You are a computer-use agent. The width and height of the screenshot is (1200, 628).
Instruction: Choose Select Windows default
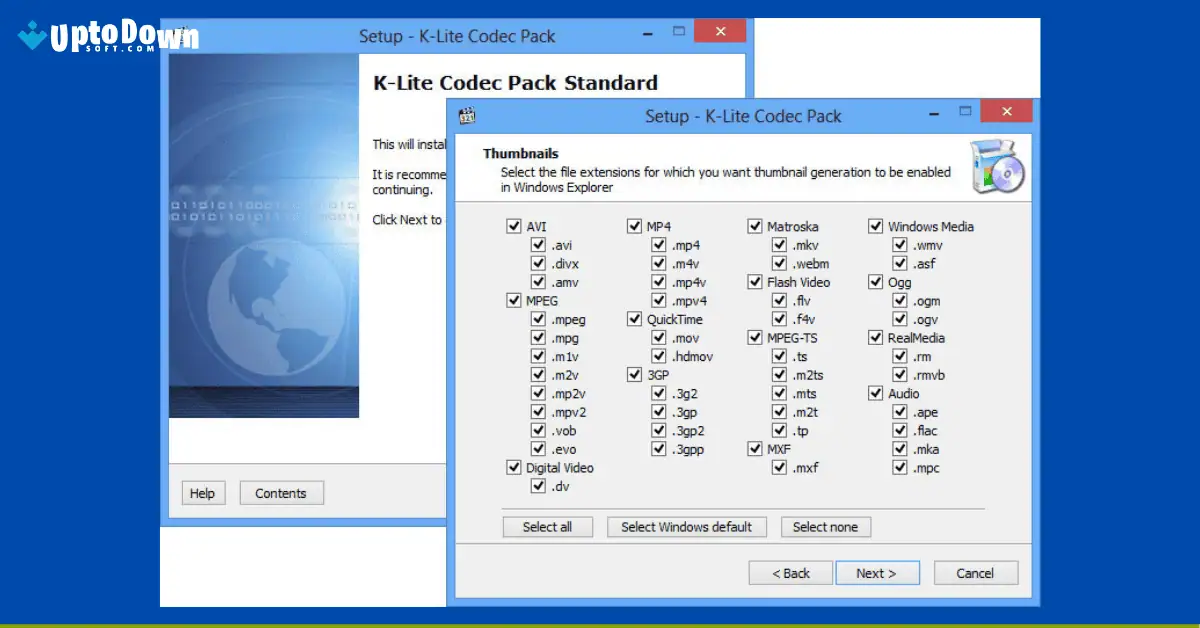(686, 527)
